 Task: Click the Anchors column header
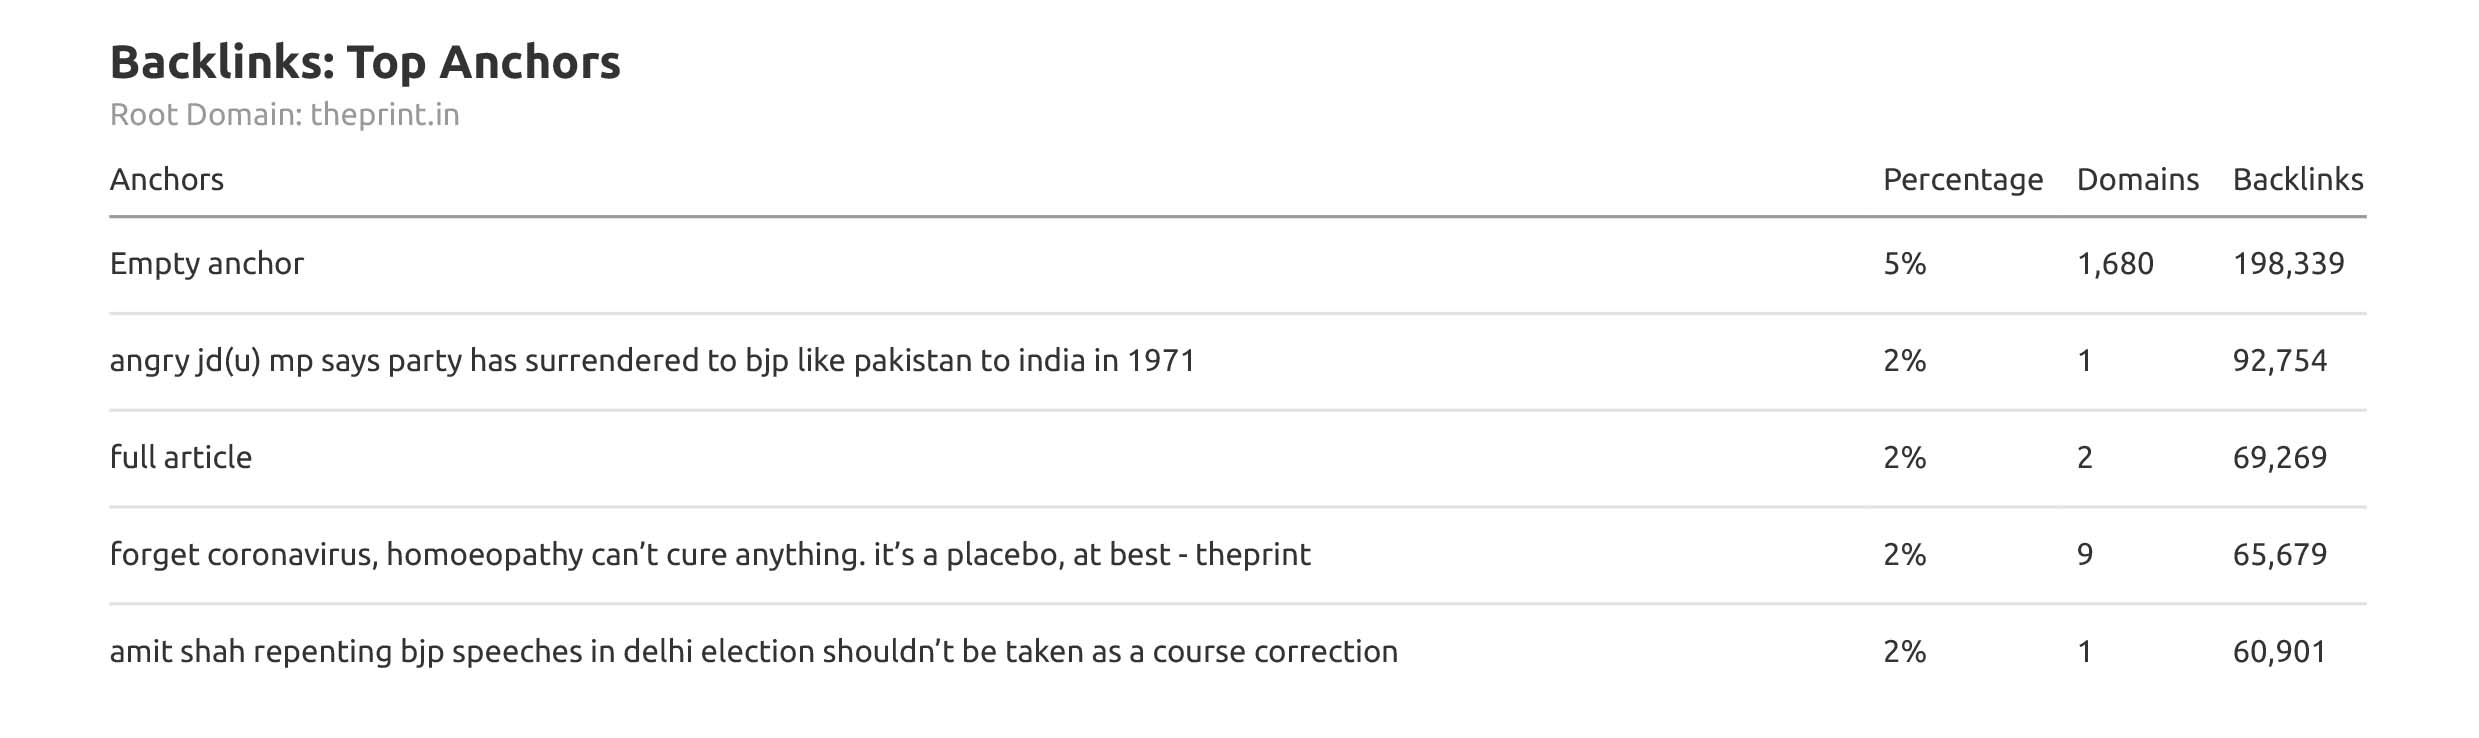coord(167,180)
